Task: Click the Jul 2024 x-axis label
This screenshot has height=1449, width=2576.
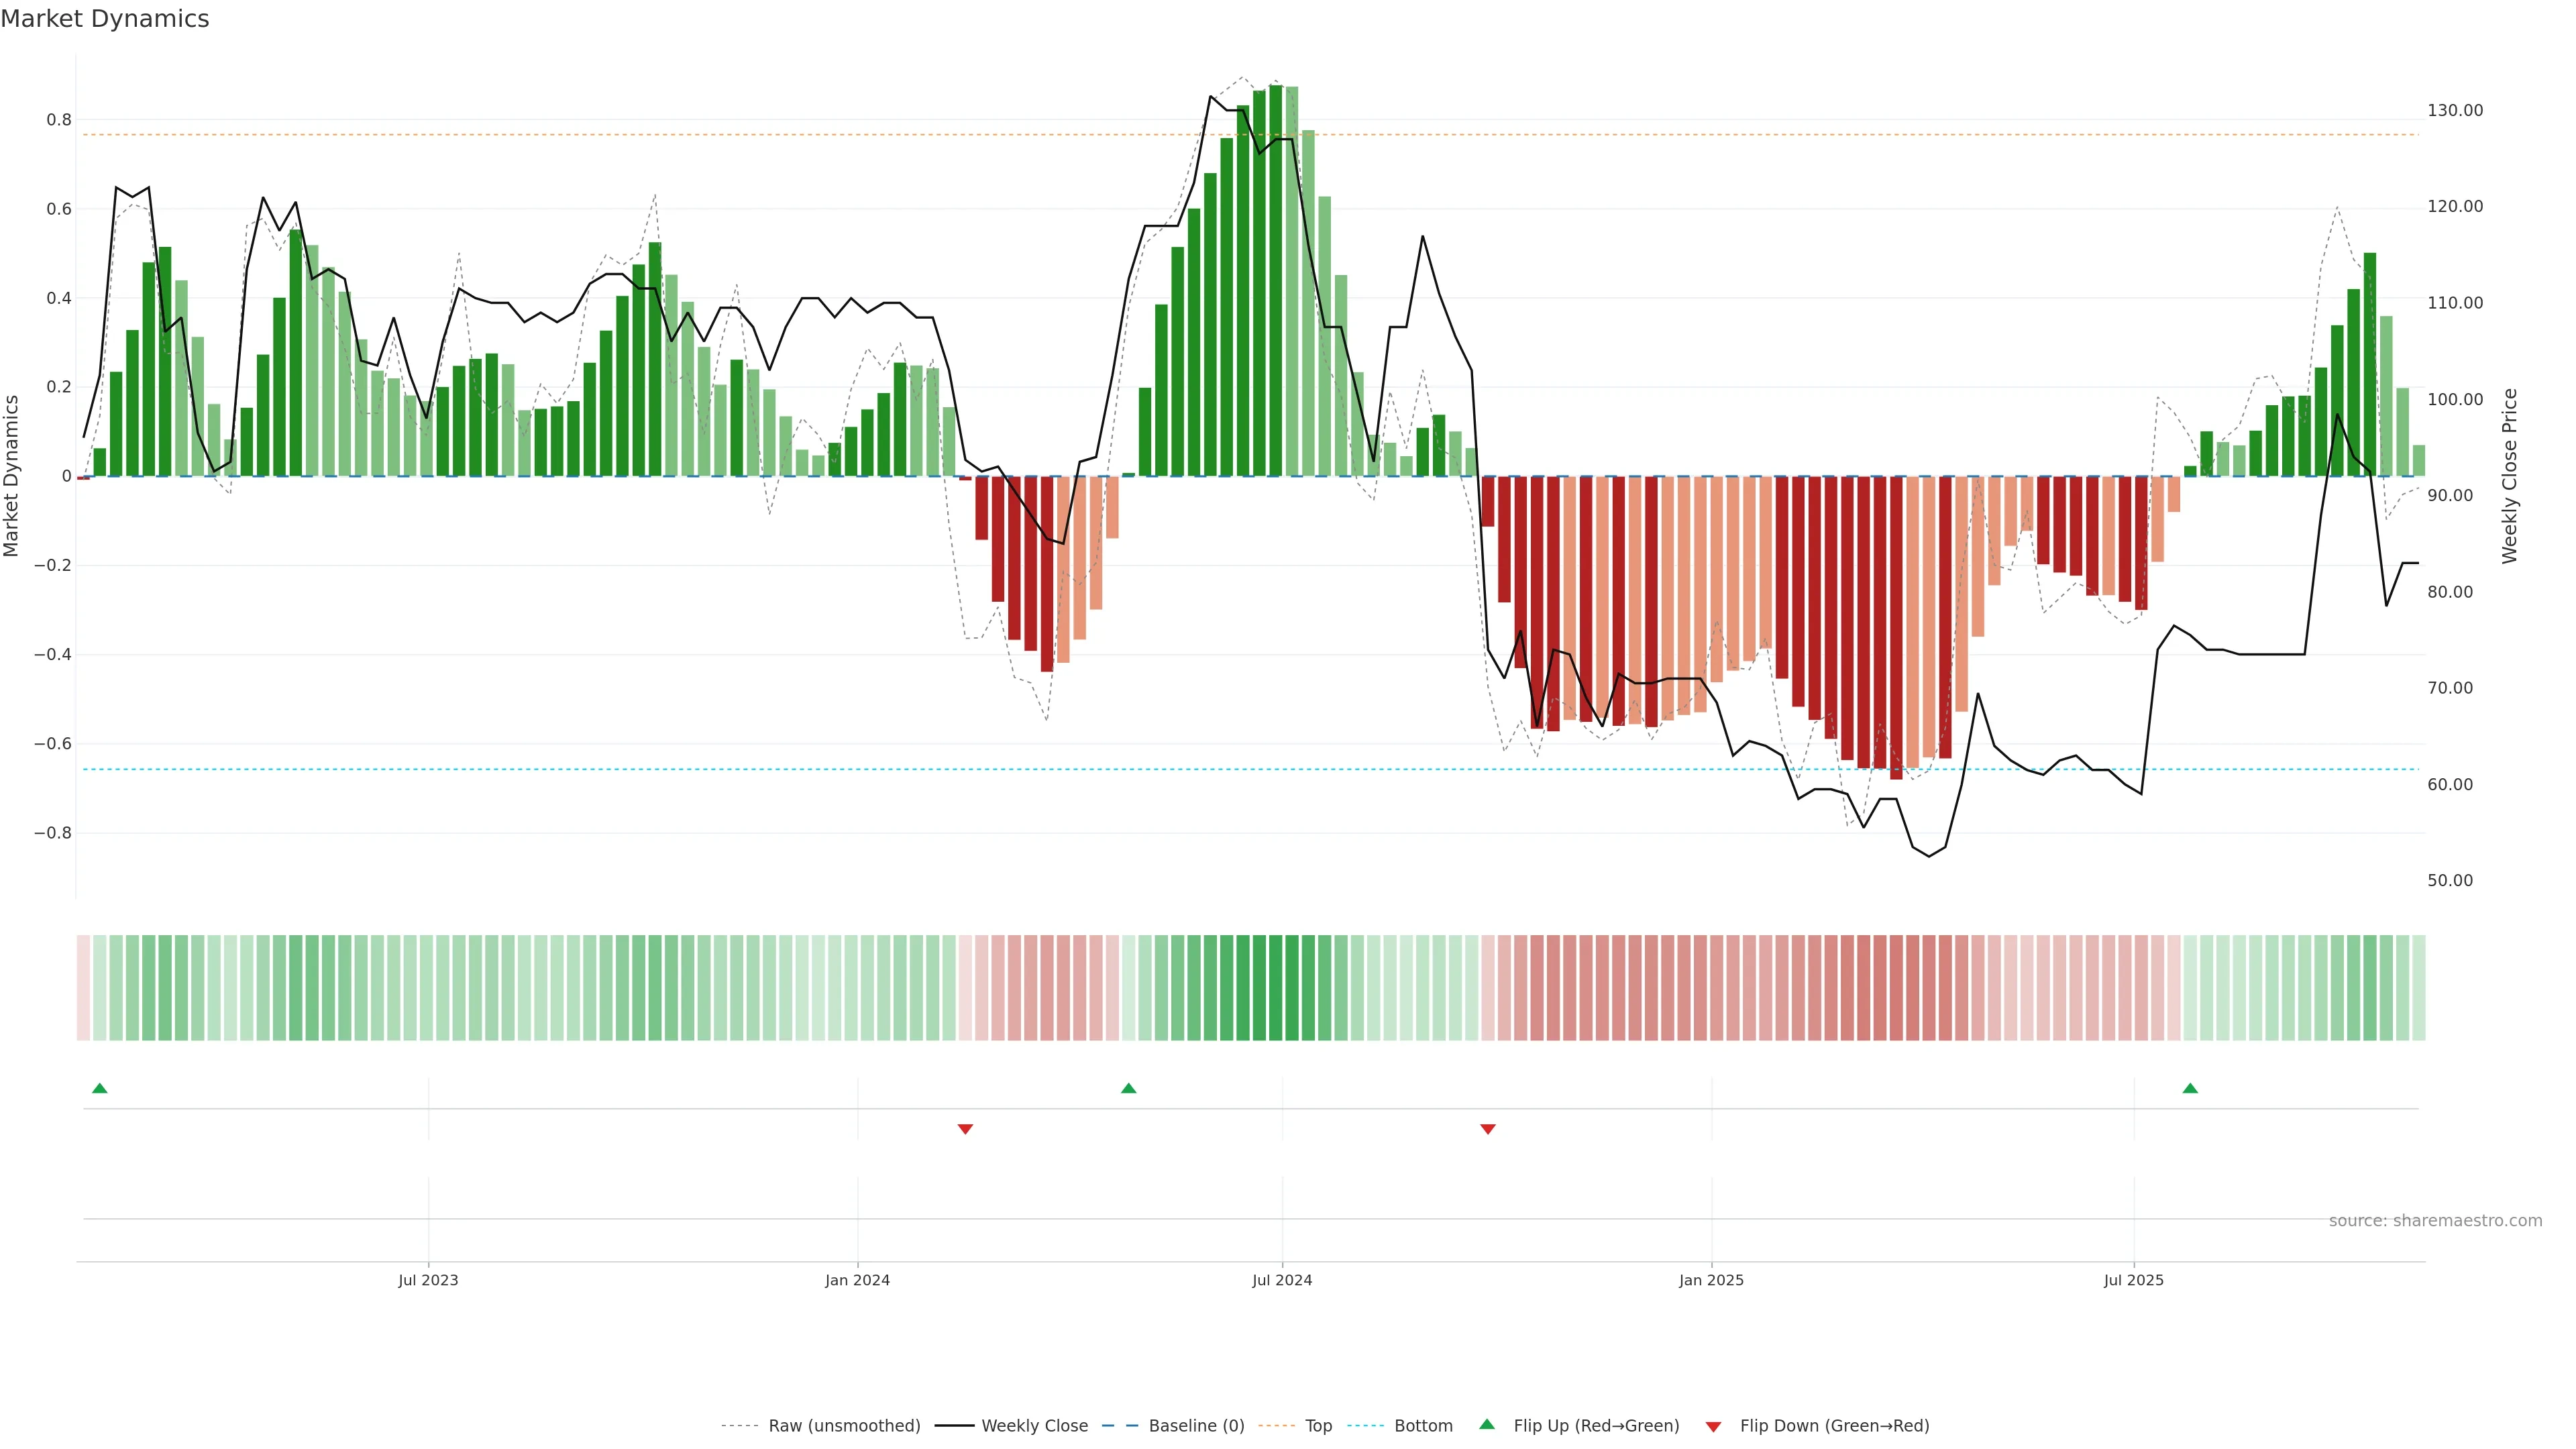Action: (1282, 1280)
